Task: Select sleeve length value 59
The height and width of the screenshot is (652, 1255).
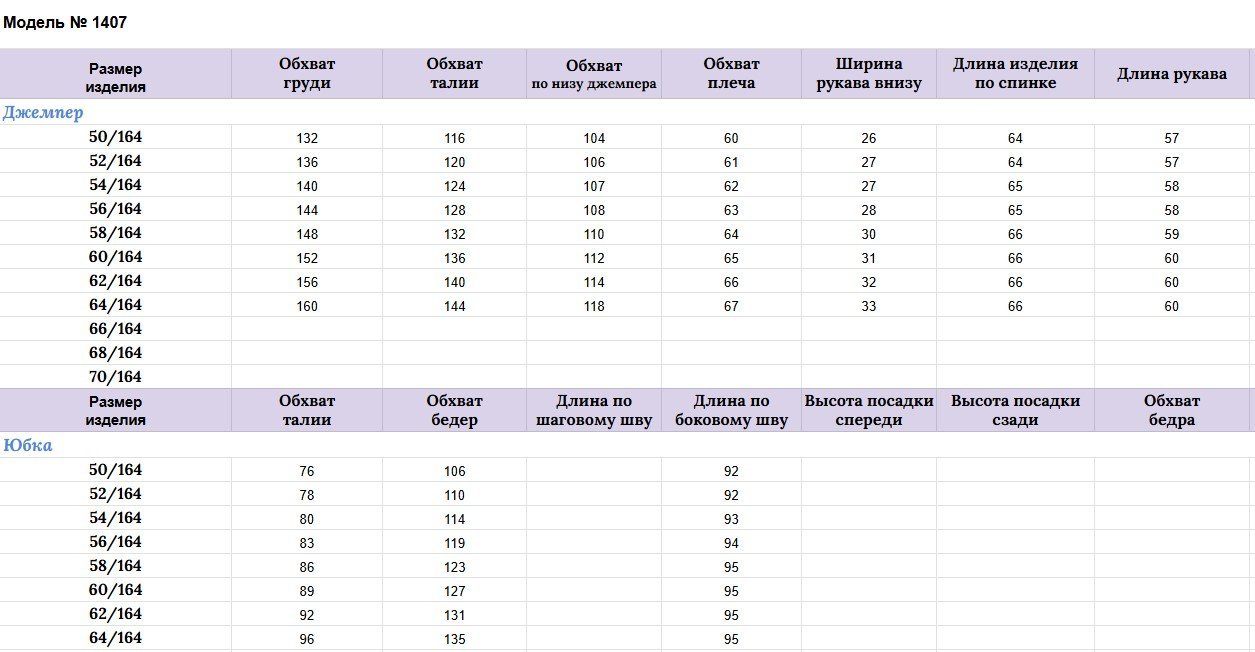Action: coord(1172,234)
